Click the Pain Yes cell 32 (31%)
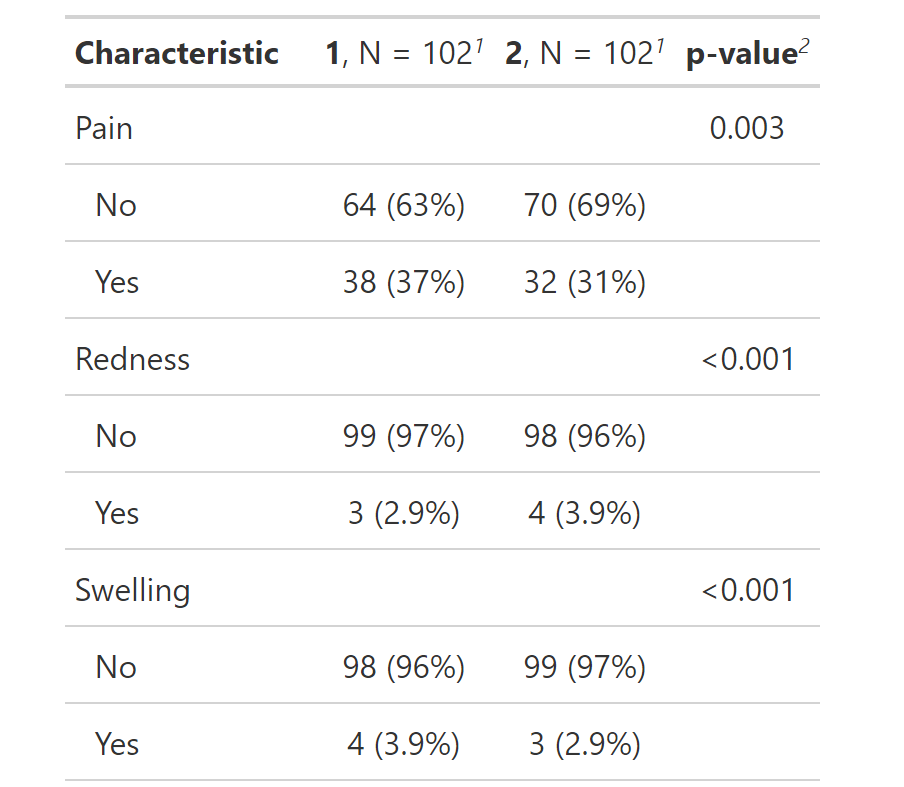 [585, 283]
